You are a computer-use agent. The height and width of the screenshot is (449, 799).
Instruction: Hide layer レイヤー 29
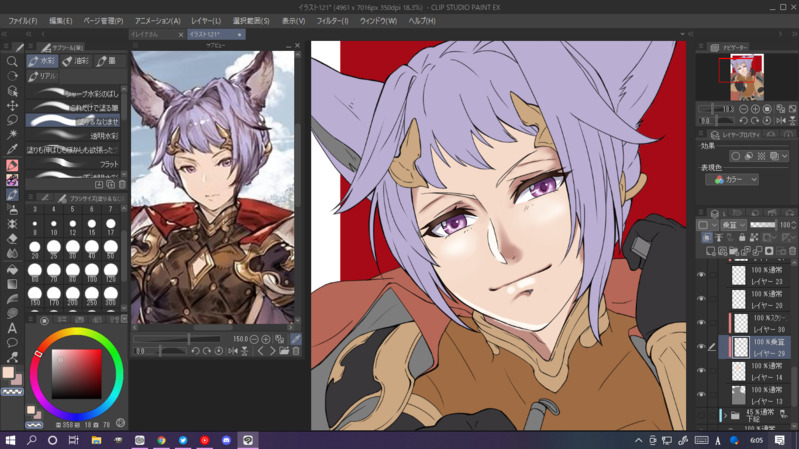point(702,347)
